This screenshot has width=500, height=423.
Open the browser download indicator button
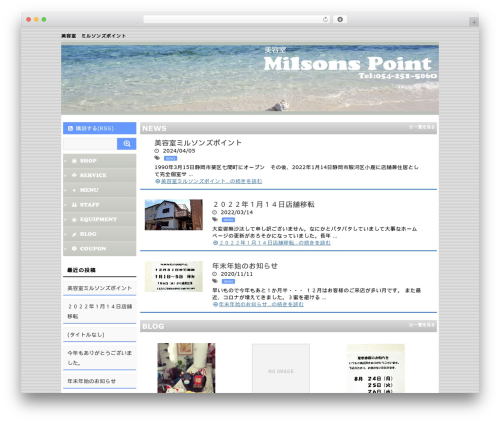pyautogui.click(x=340, y=20)
